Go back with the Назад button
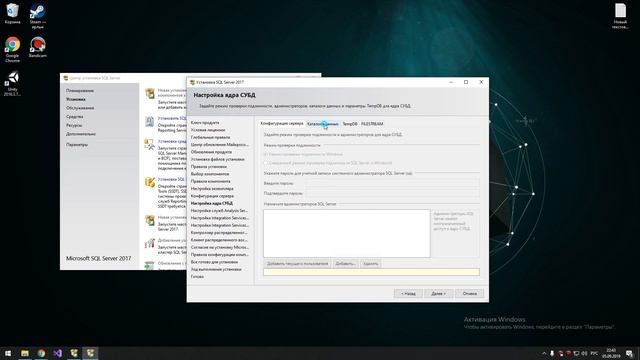640x360 pixels. pyautogui.click(x=408, y=293)
